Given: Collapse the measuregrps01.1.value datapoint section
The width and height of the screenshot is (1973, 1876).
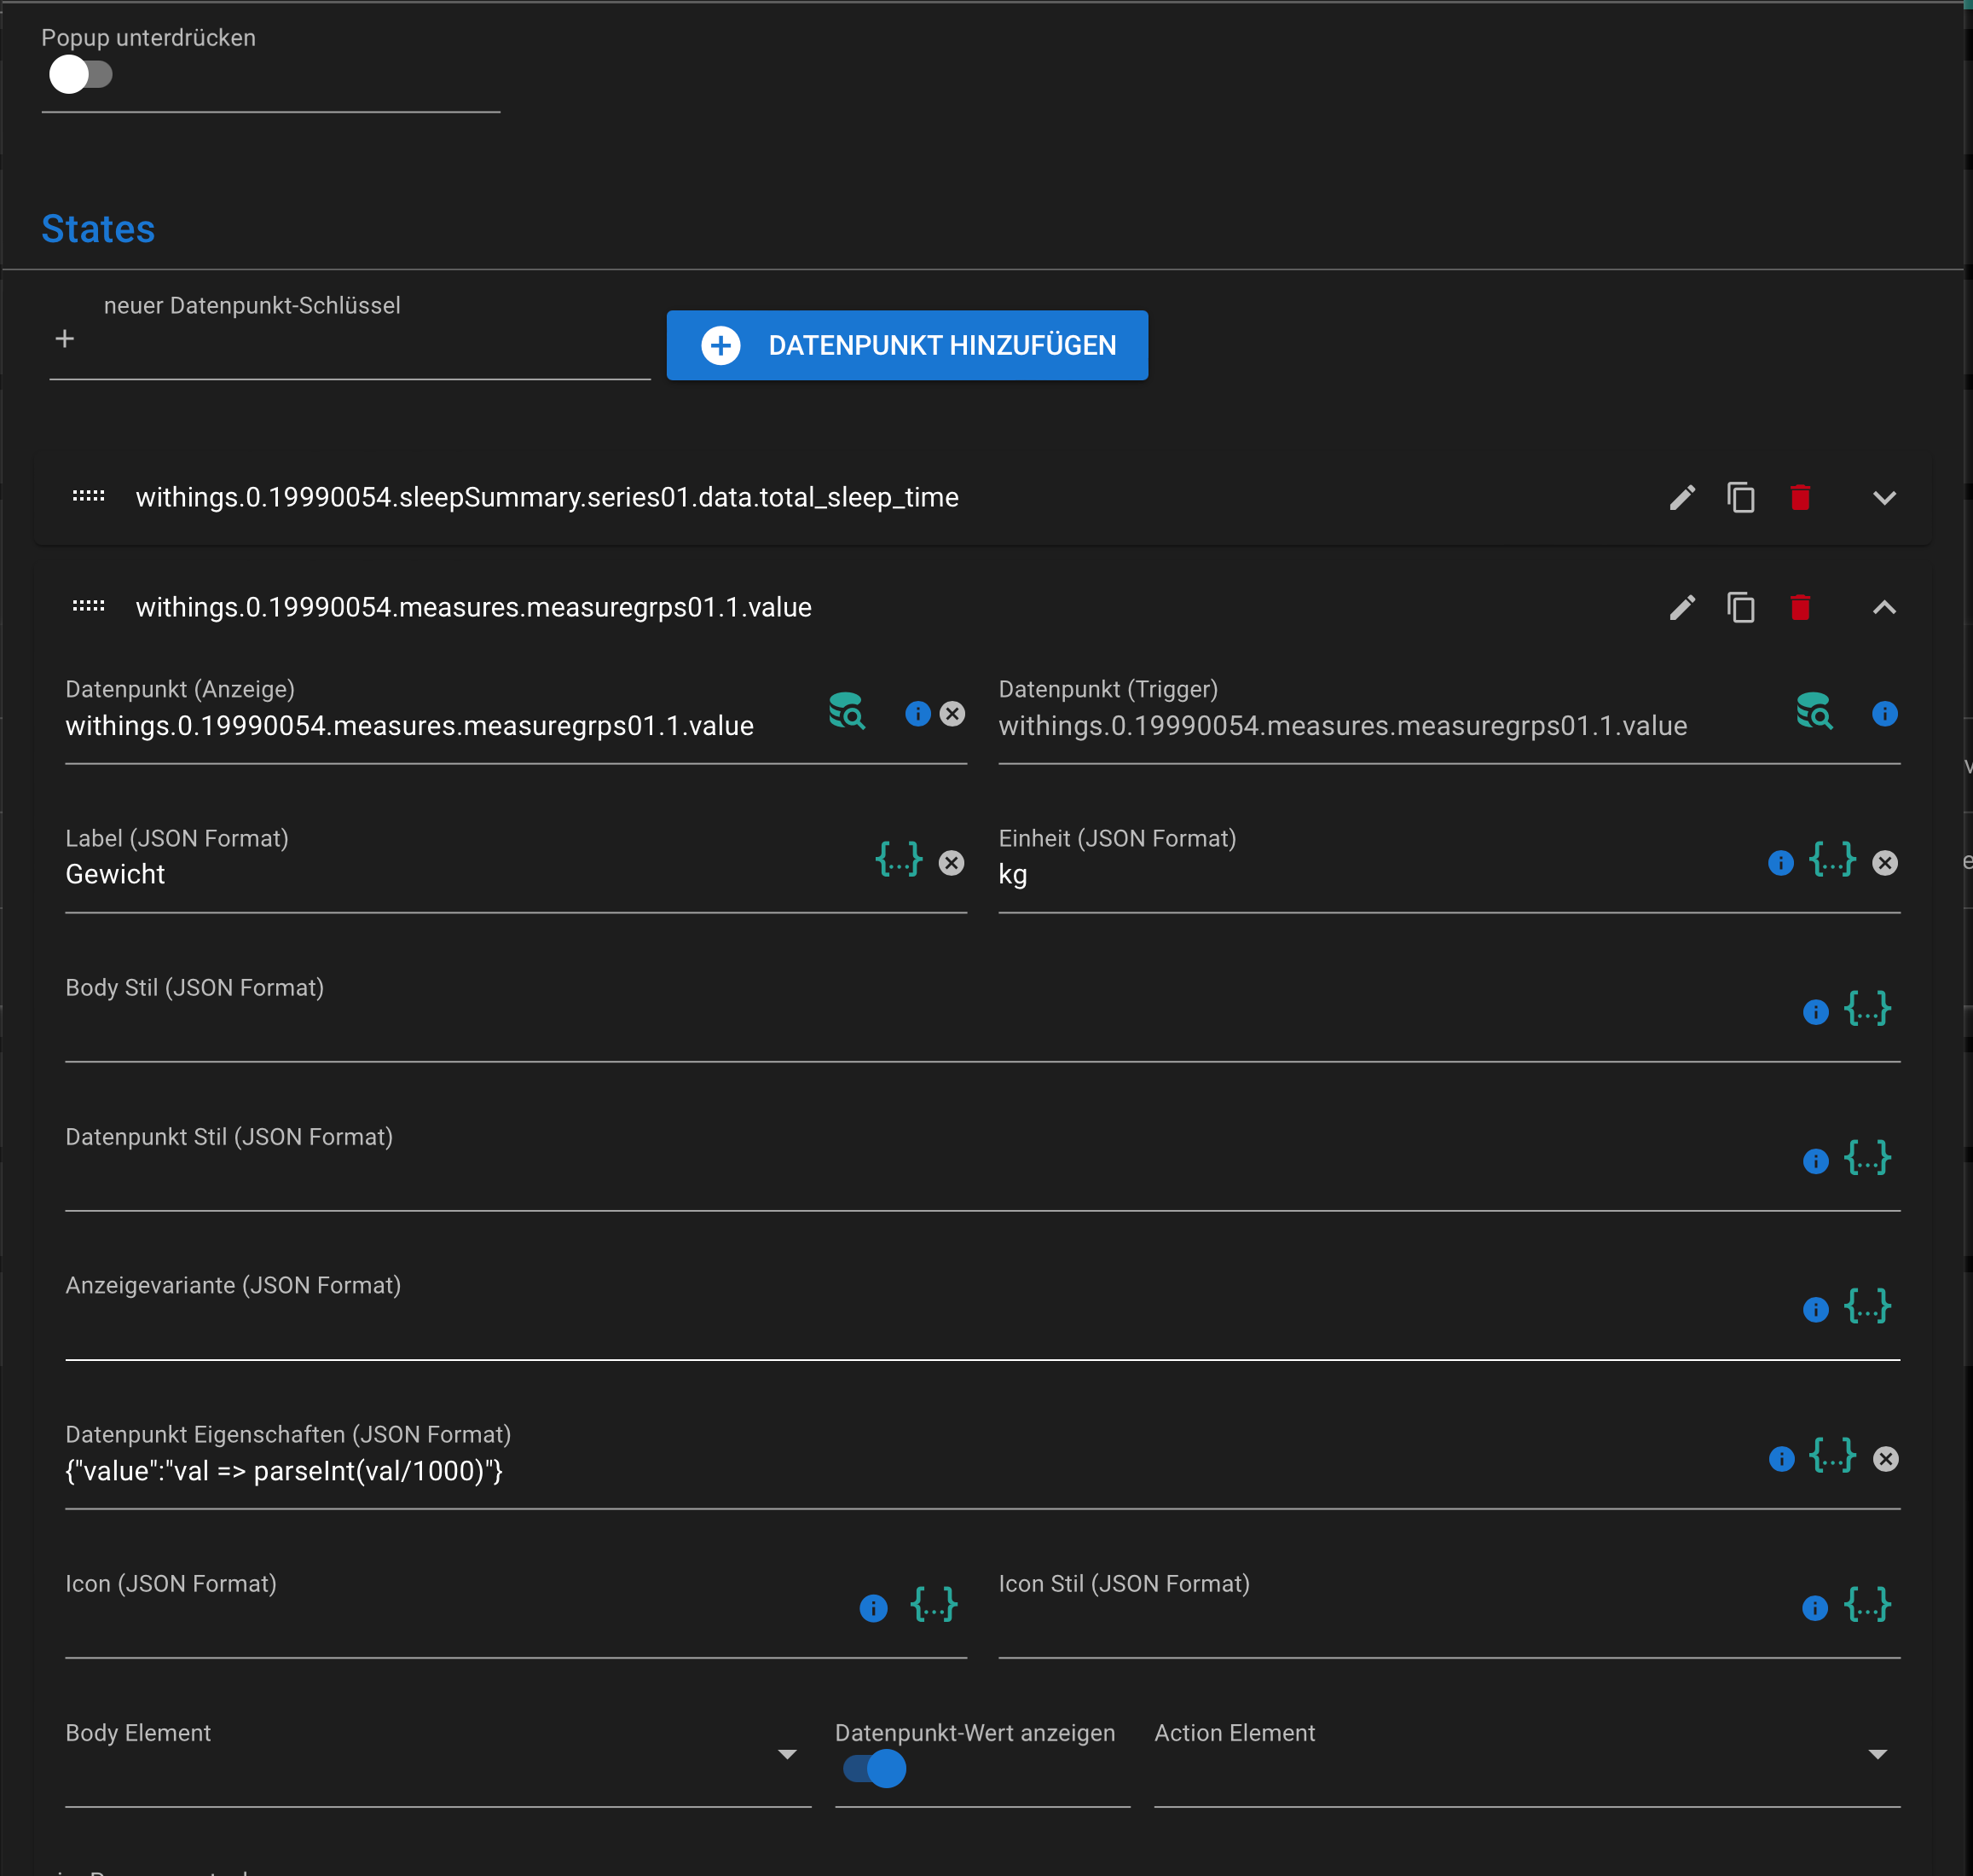Looking at the screenshot, I should (1884, 608).
